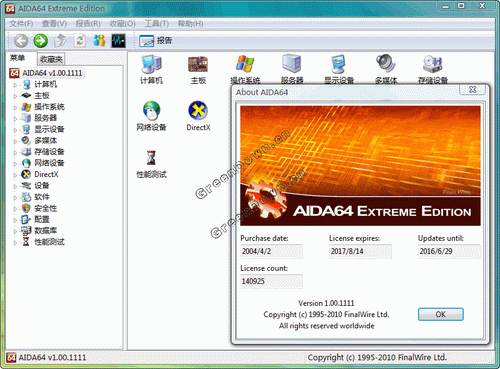The width and height of the screenshot is (500, 369).
Task: Click status bar FinalWire copyright text
Action: pyautogui.click(x=377, y=358)
